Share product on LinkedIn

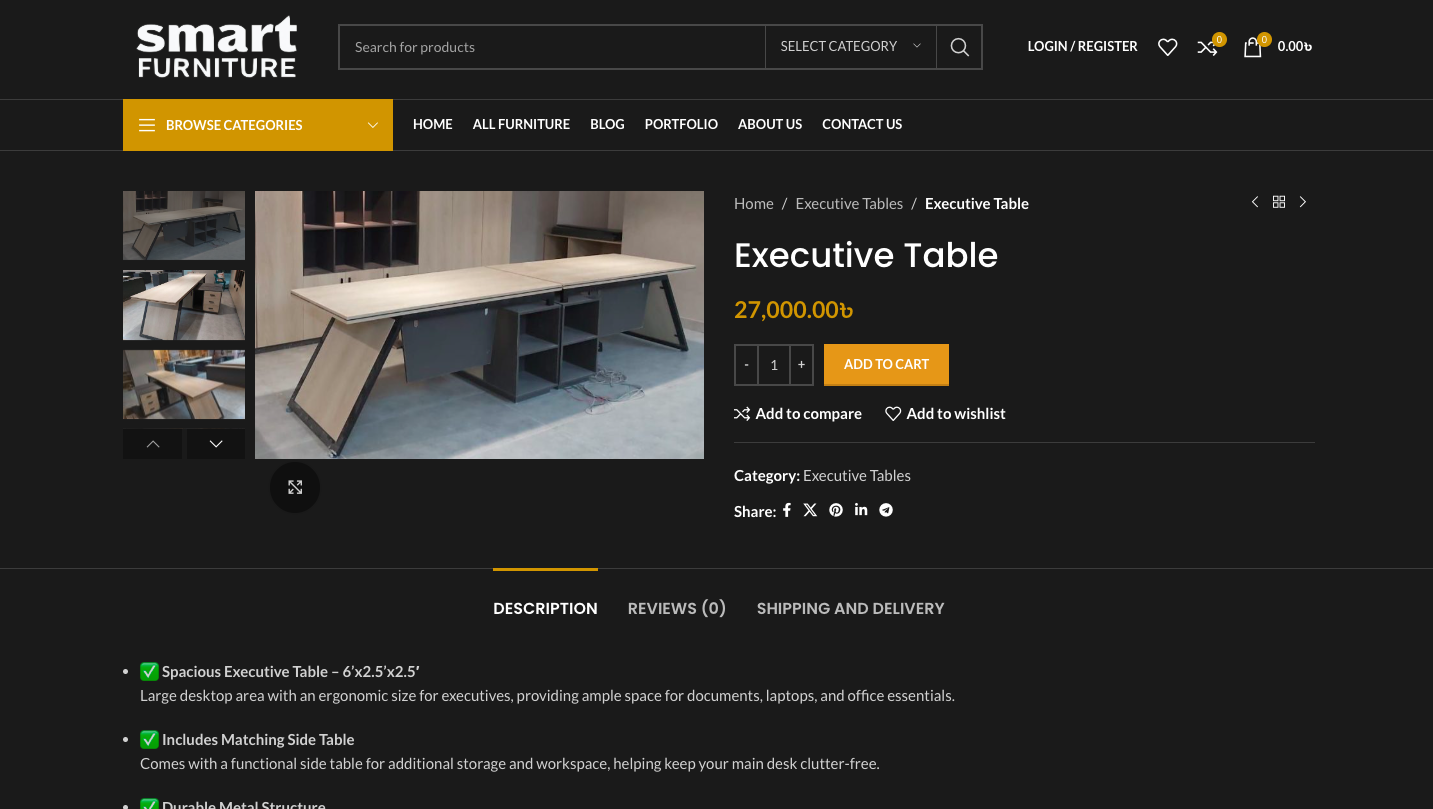coord(861,510)
